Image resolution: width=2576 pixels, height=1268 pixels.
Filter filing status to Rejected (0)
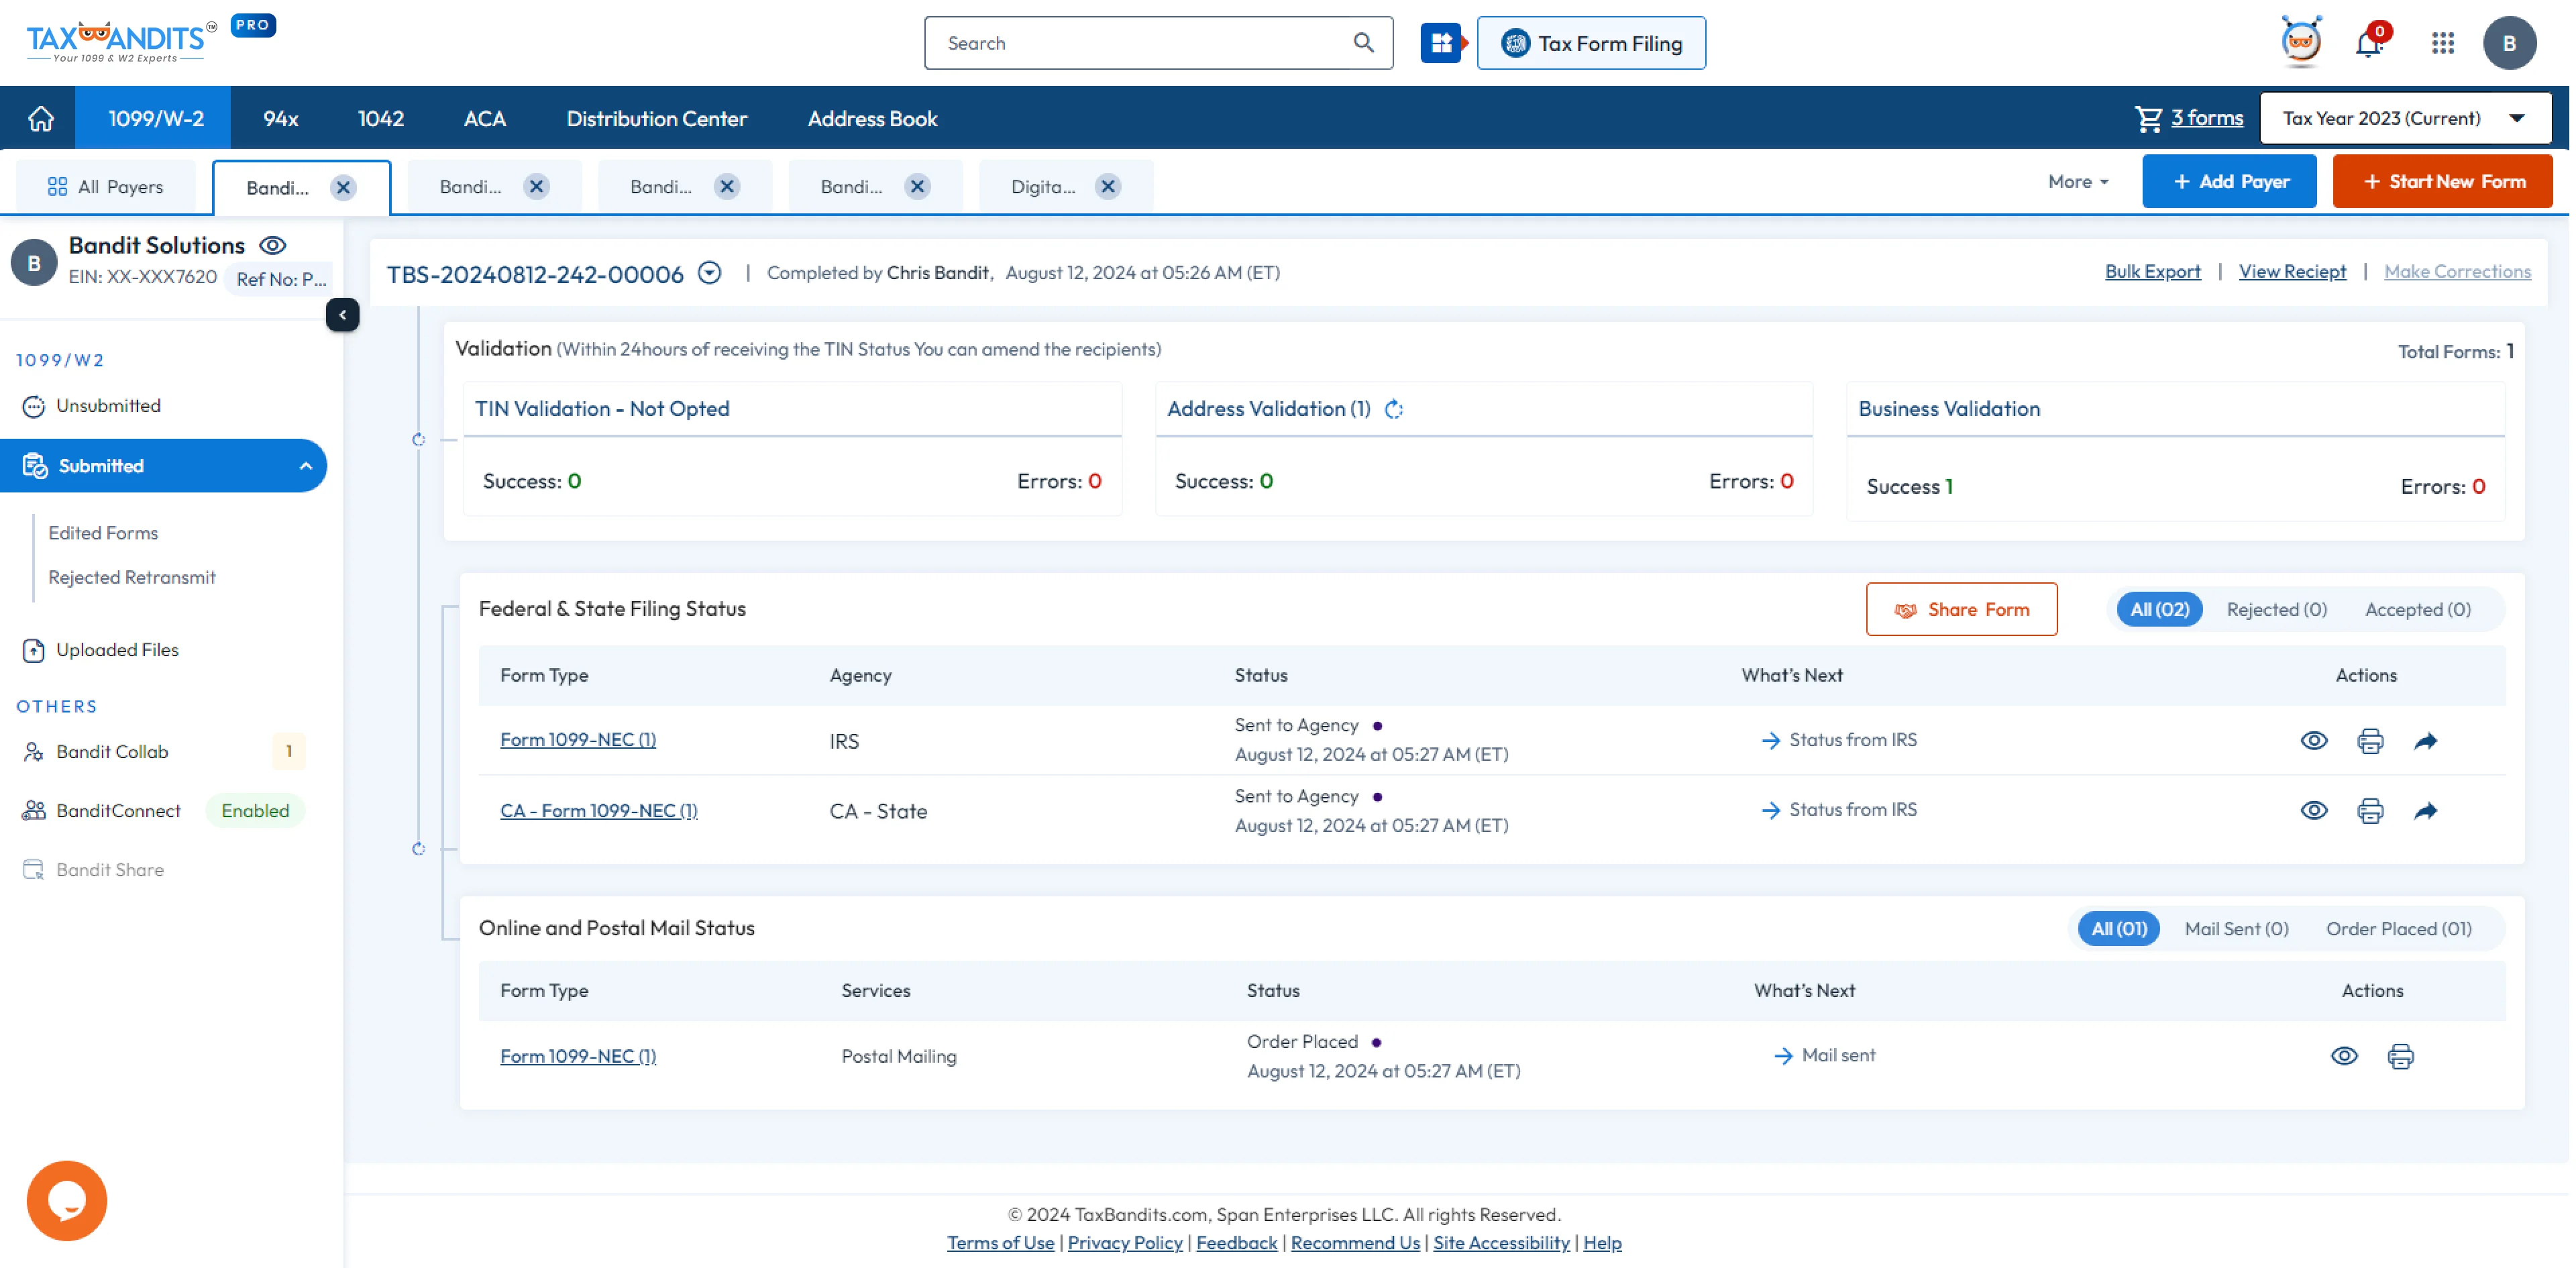tap(2276, 610)
